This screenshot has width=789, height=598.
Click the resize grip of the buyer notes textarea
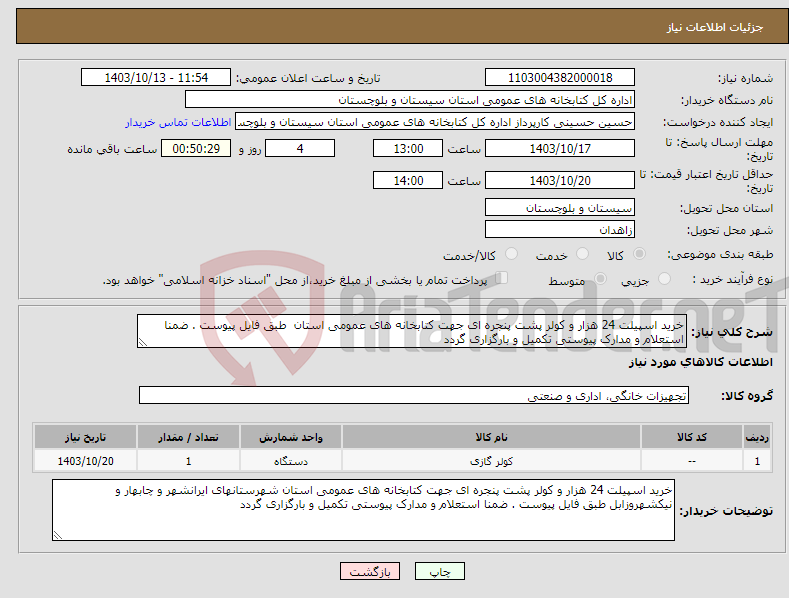coord(58,536)
